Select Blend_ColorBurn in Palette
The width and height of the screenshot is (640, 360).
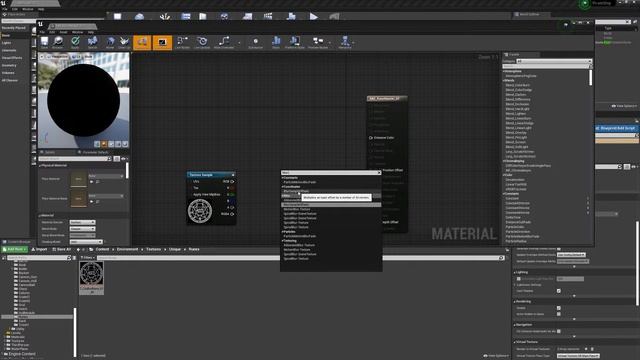pos(518,85)
